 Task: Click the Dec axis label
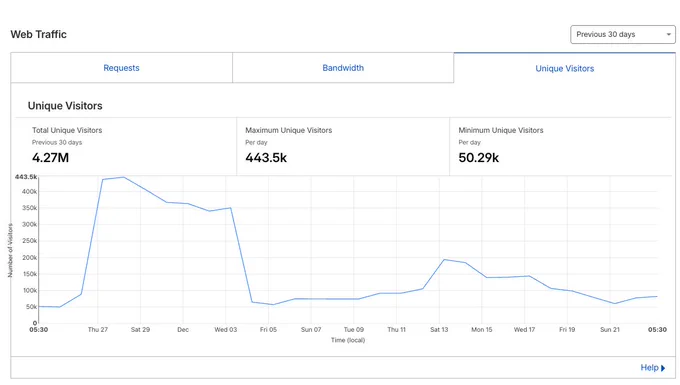(x=183, y=330)
